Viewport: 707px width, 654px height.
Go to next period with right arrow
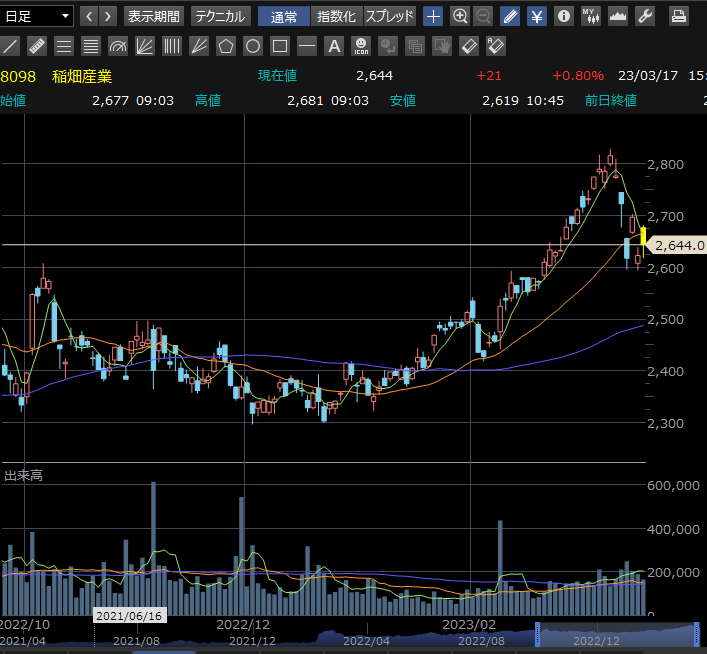click(108, 17)
